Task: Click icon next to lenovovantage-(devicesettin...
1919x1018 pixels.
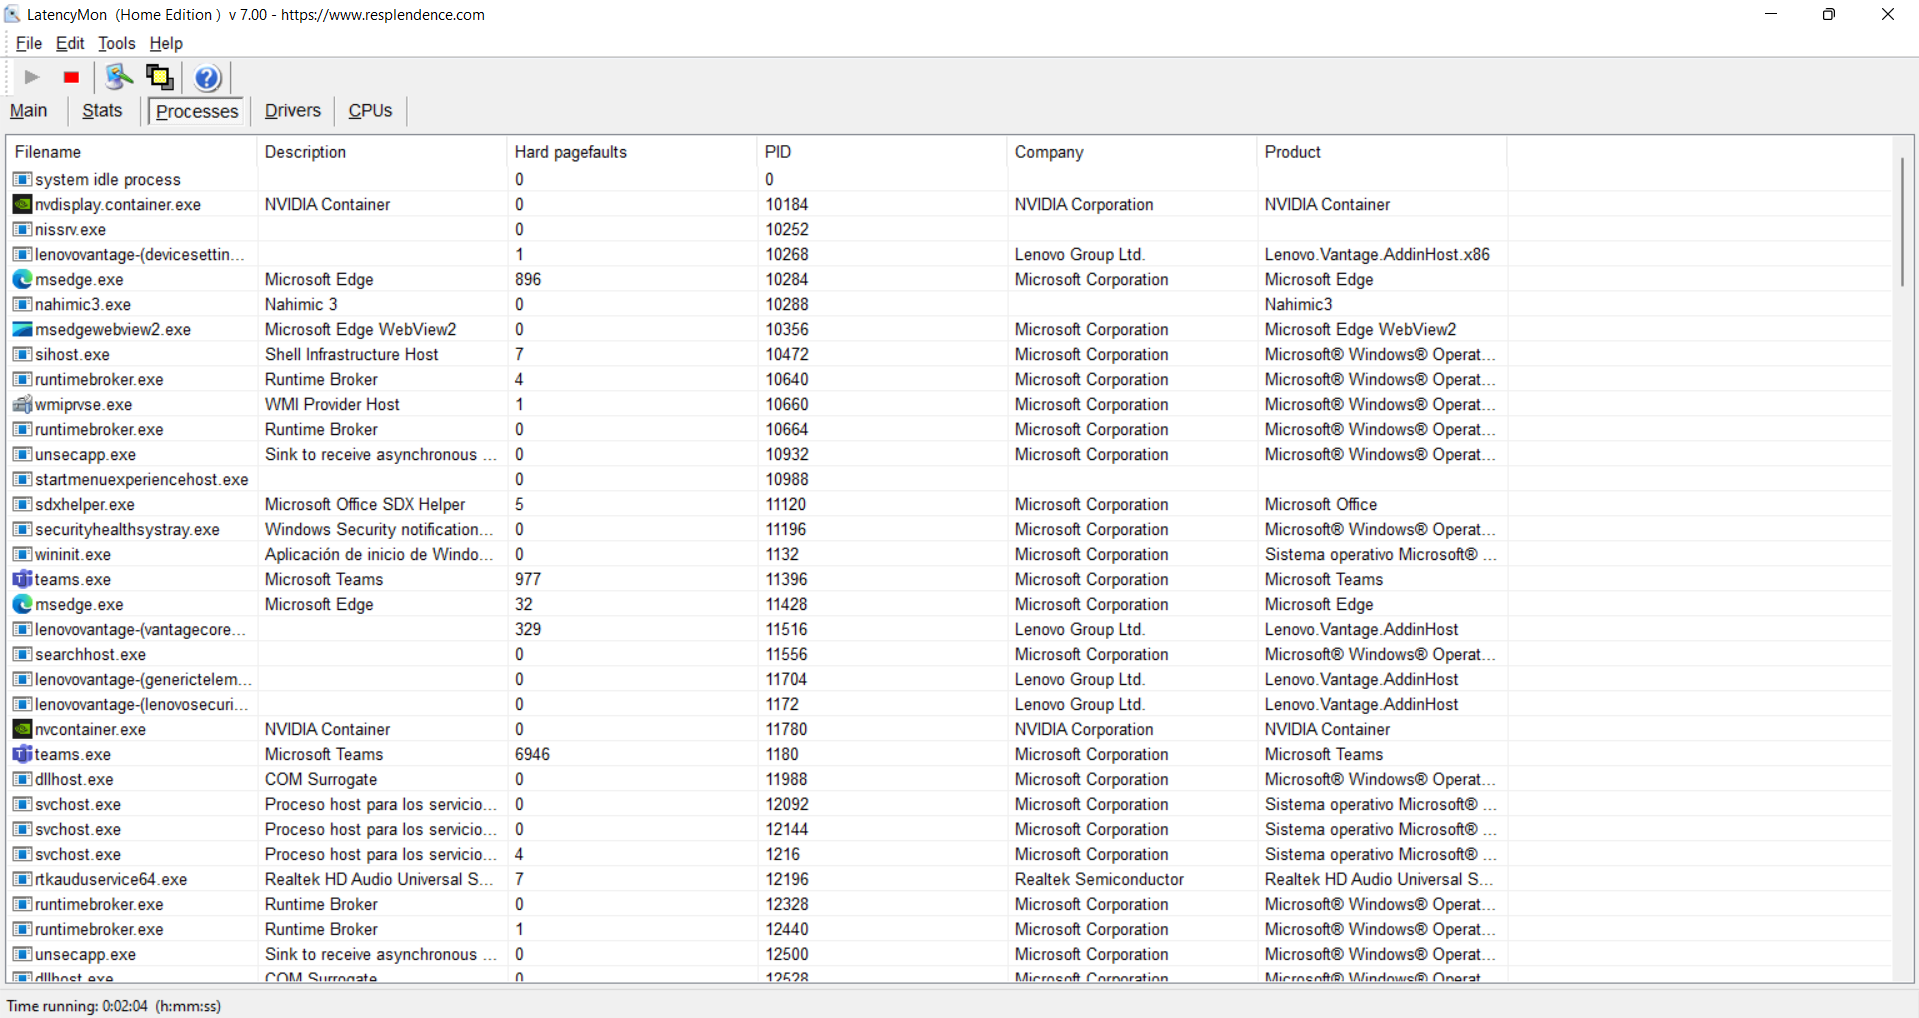Action: [22, 254]
